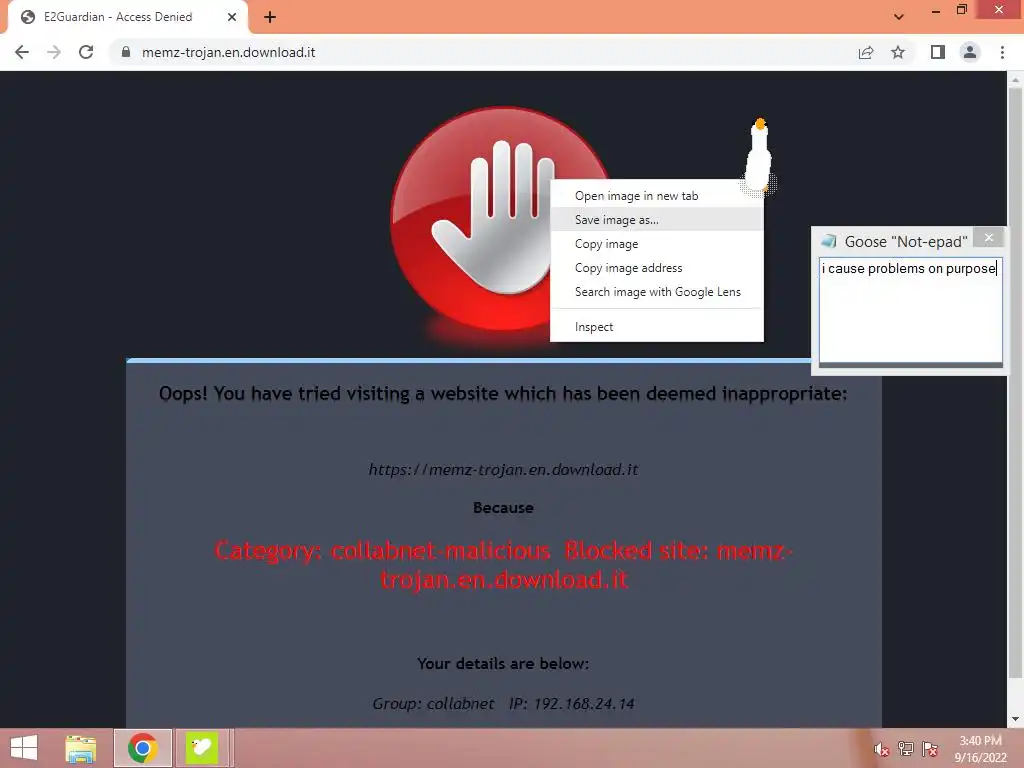
Task: Restore down the Chrome window
Action: tap(962, 9)
